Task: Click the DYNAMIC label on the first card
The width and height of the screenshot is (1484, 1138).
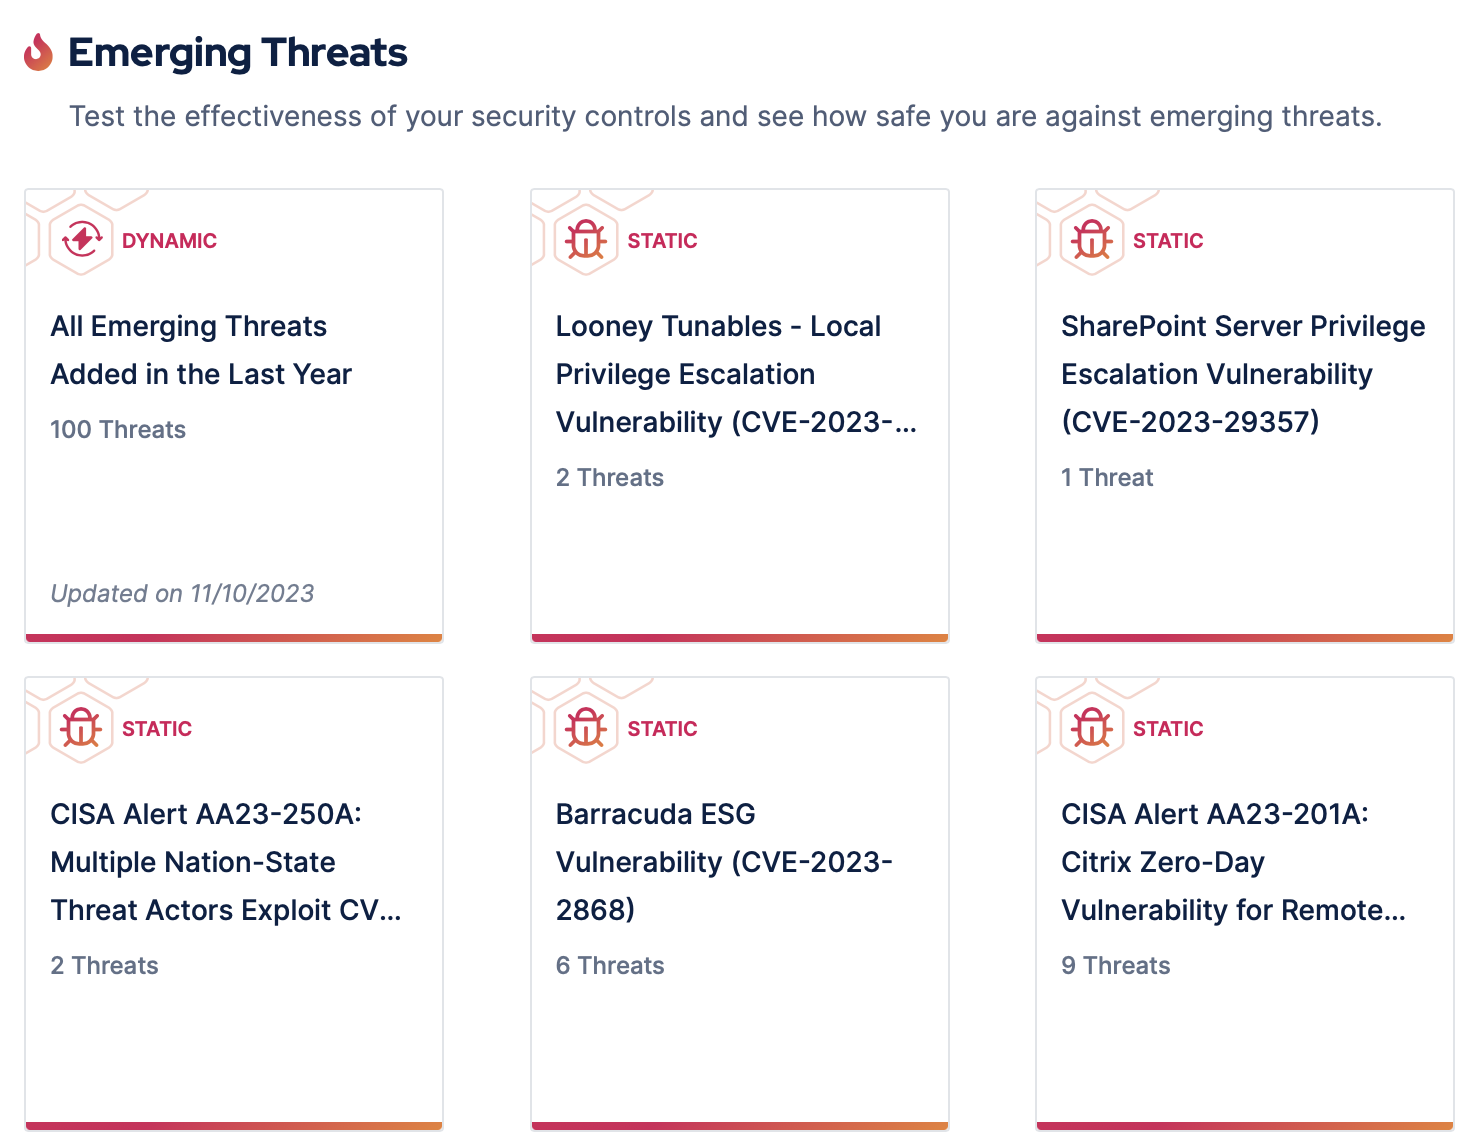Action: (x=169, y=241)
